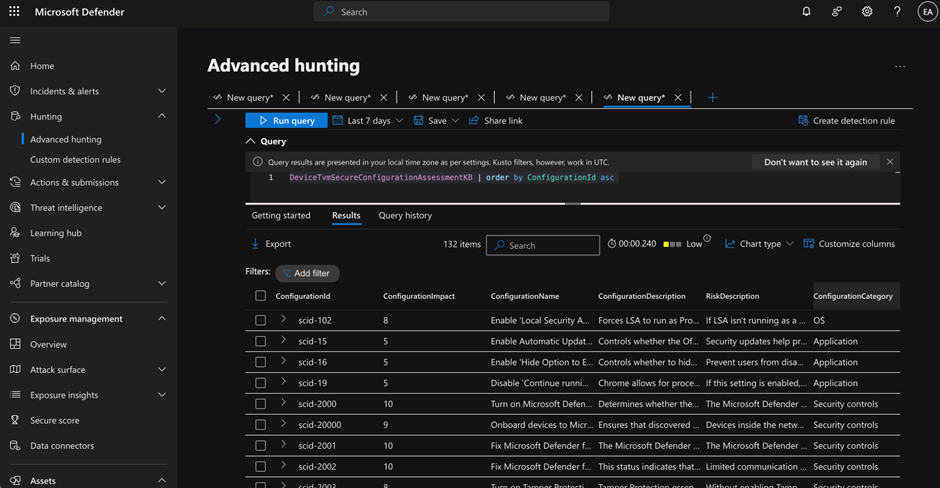Image resolution: width=940 pixels, height=488 pixels.
Task: Click the Run query button
Action: [287, 121]
